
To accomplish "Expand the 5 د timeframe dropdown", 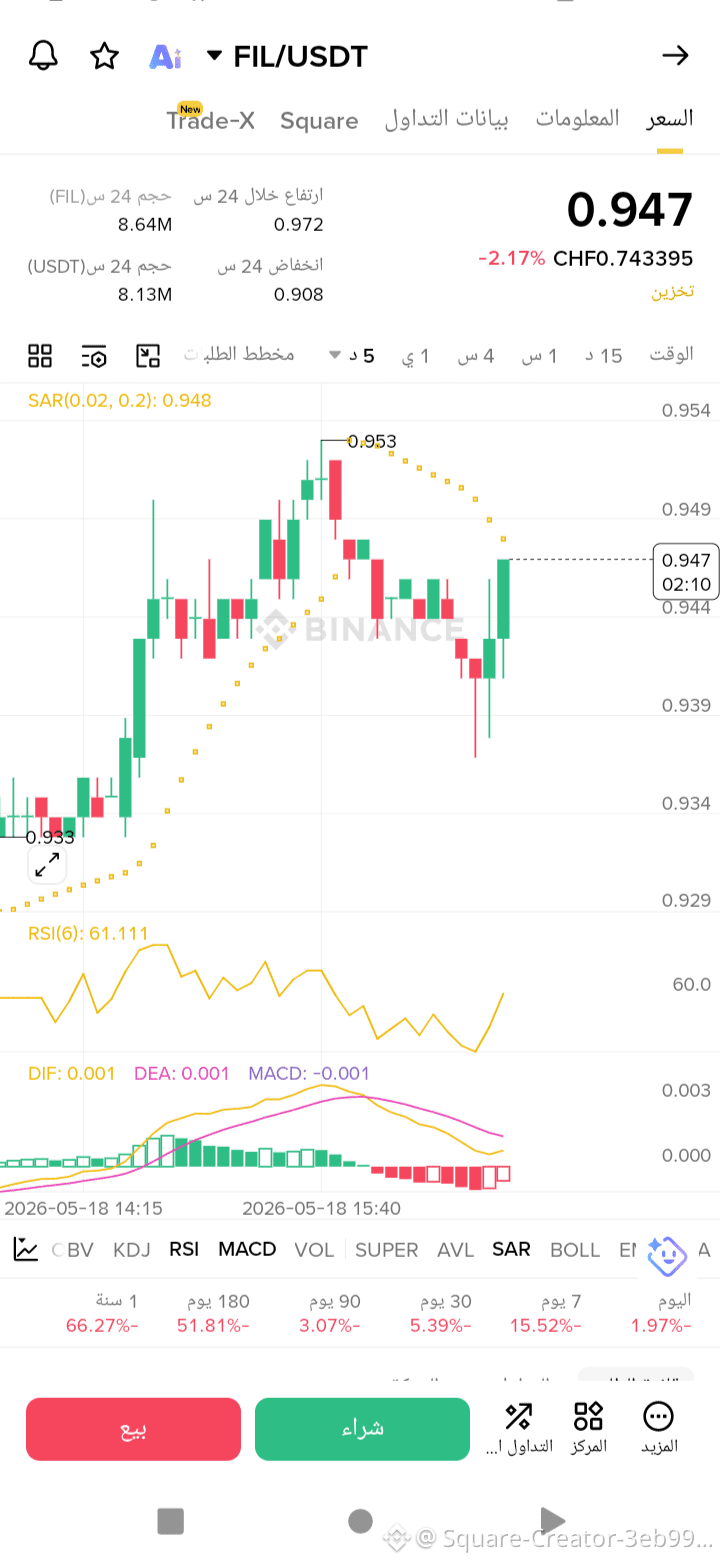I will tap(350, 355).
